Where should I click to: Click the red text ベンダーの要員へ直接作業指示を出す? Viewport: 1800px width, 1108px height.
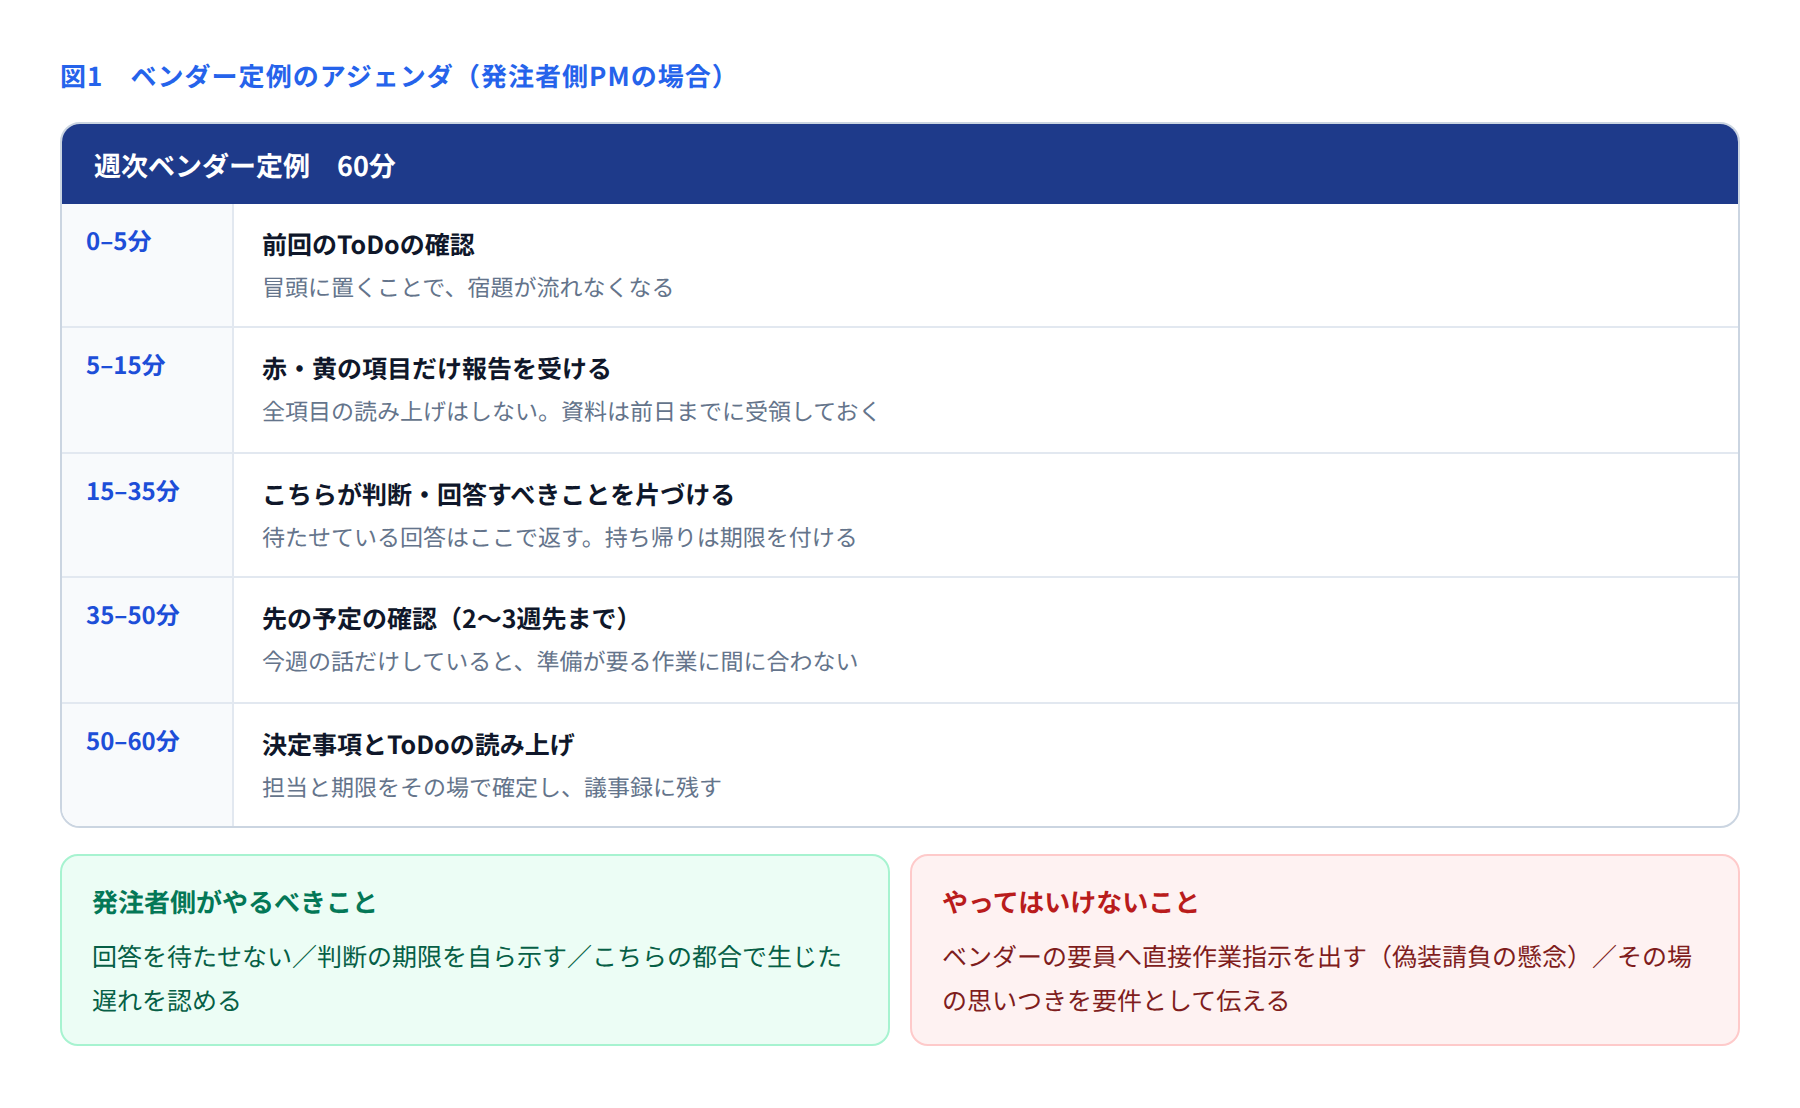[x=1154, y=957]
